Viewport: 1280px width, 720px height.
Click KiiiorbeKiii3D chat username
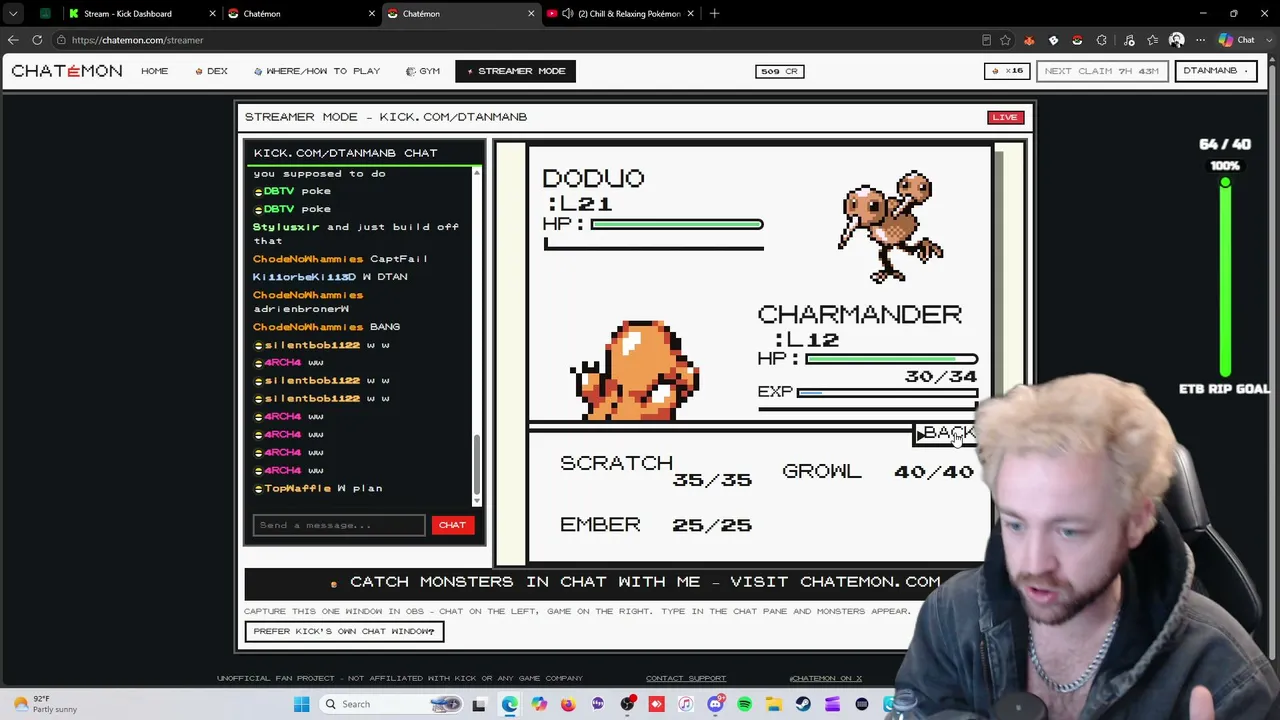[304, 277]
